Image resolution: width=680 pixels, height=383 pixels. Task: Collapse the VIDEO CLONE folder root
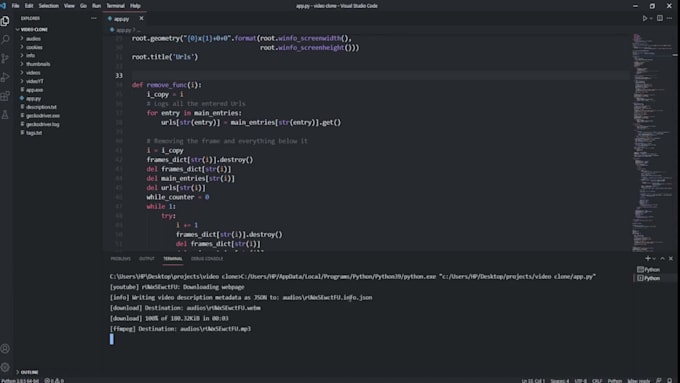point(34,29)
